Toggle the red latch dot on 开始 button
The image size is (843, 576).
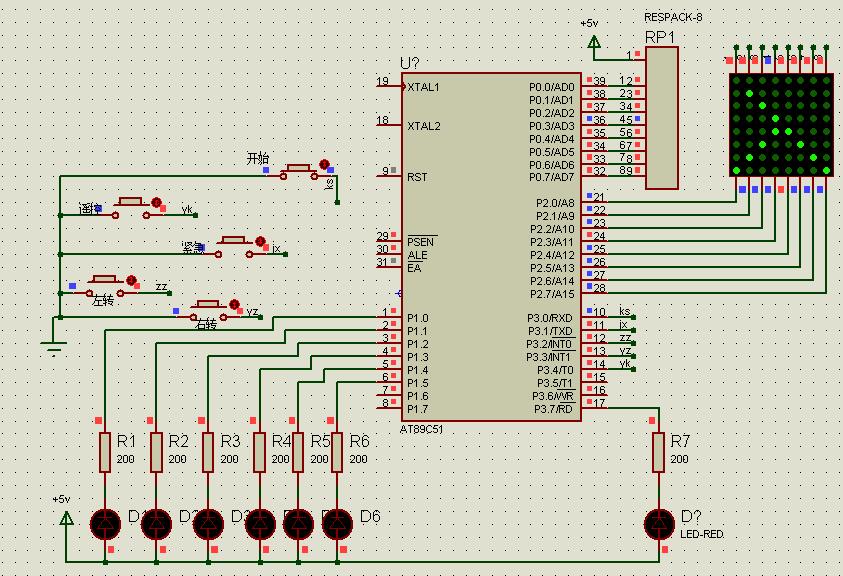[324, 164]
